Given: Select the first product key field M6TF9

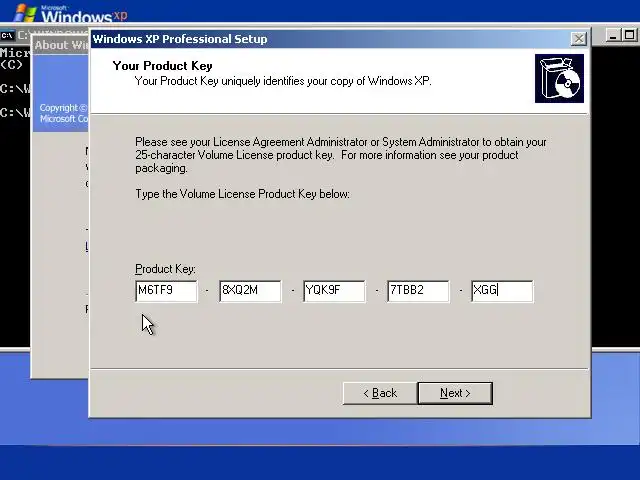Looking at the screenshot, I should (166, 291).
